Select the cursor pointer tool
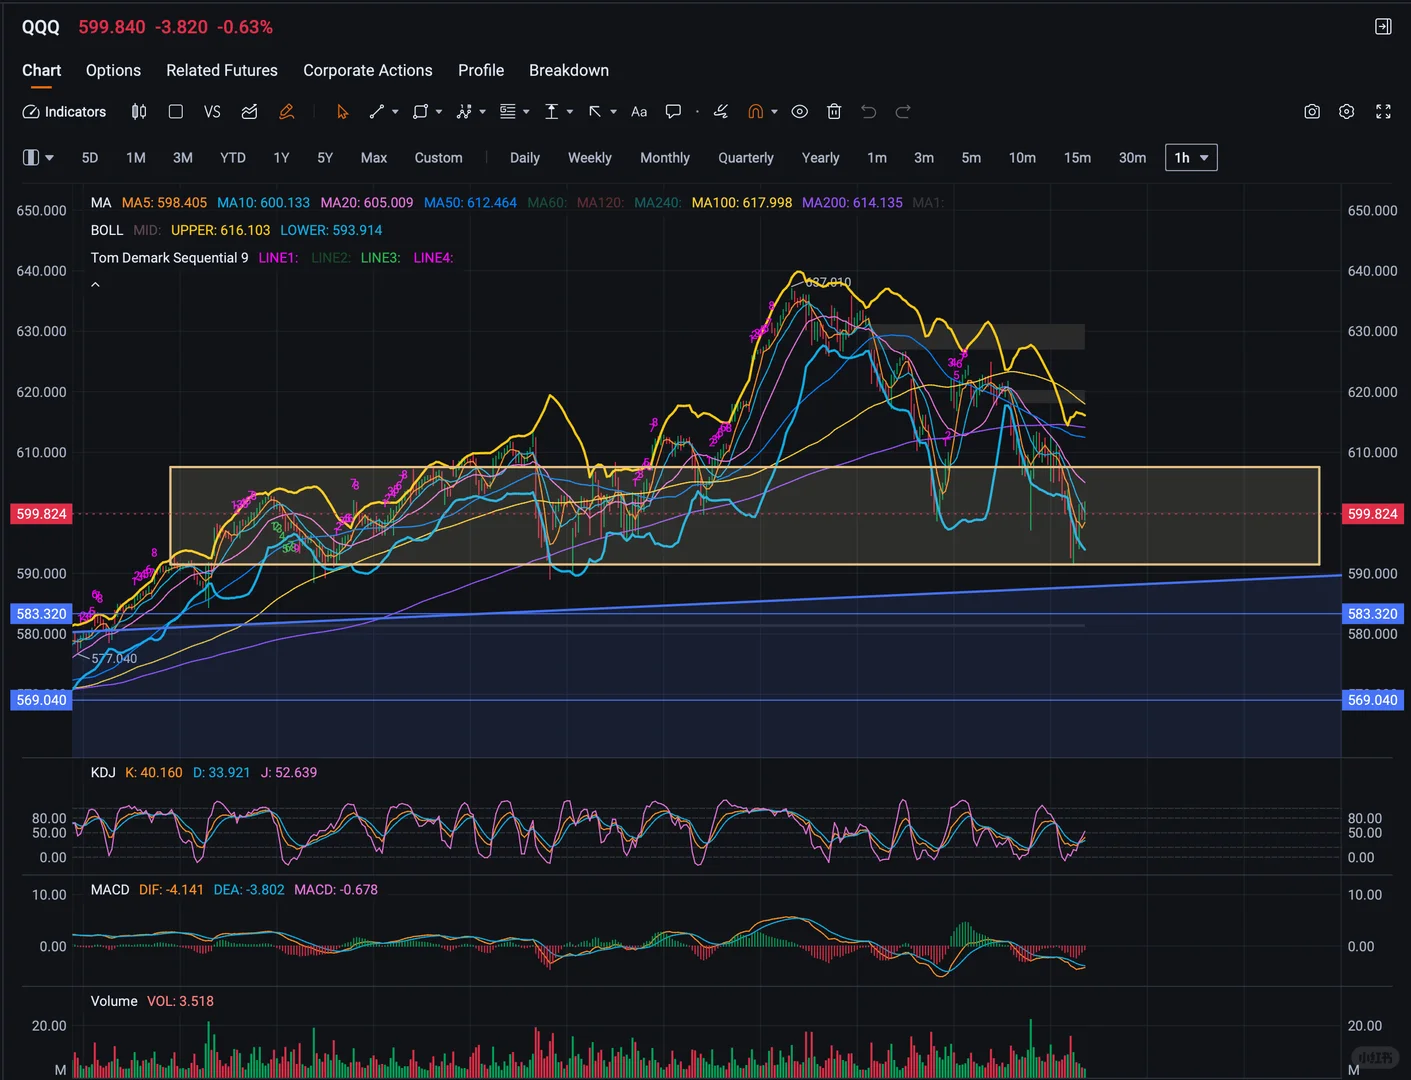Viewport: 1411px width, 1080px height. click(x=342, y=112)
